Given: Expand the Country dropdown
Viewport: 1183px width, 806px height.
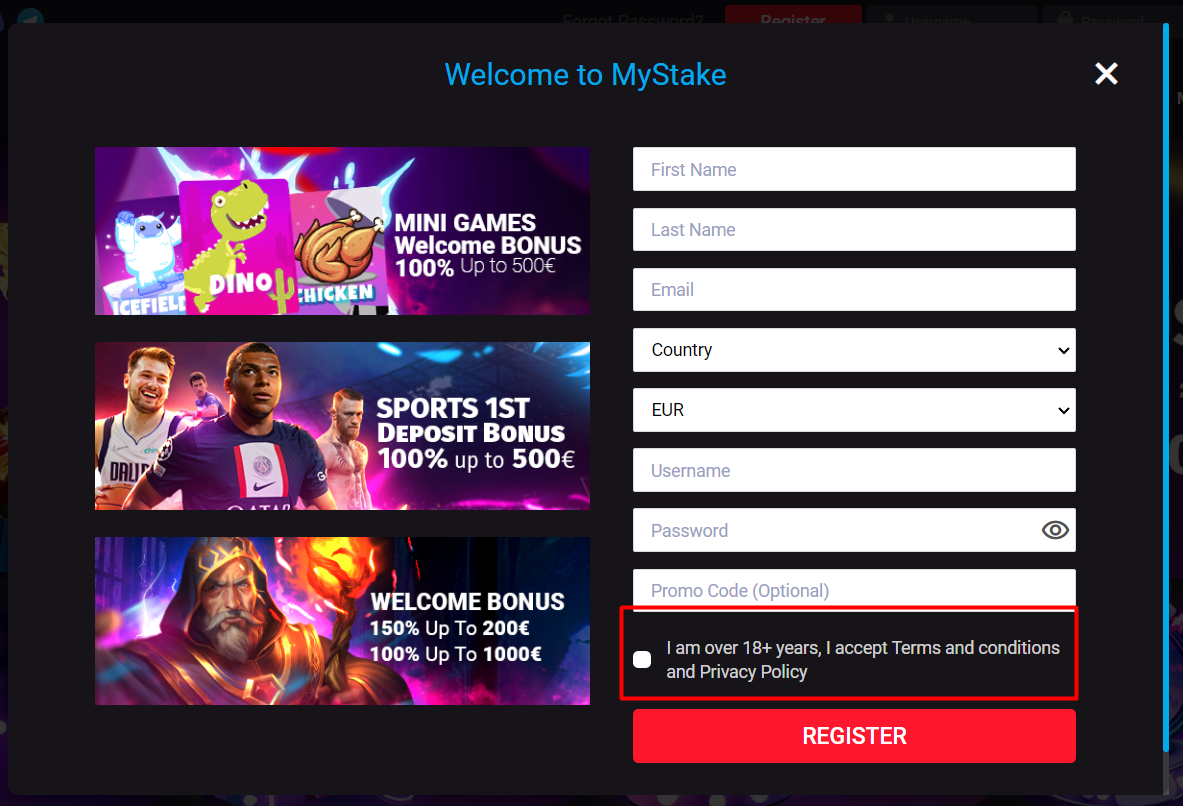Looking at the screenshot, I should [854, 350].
